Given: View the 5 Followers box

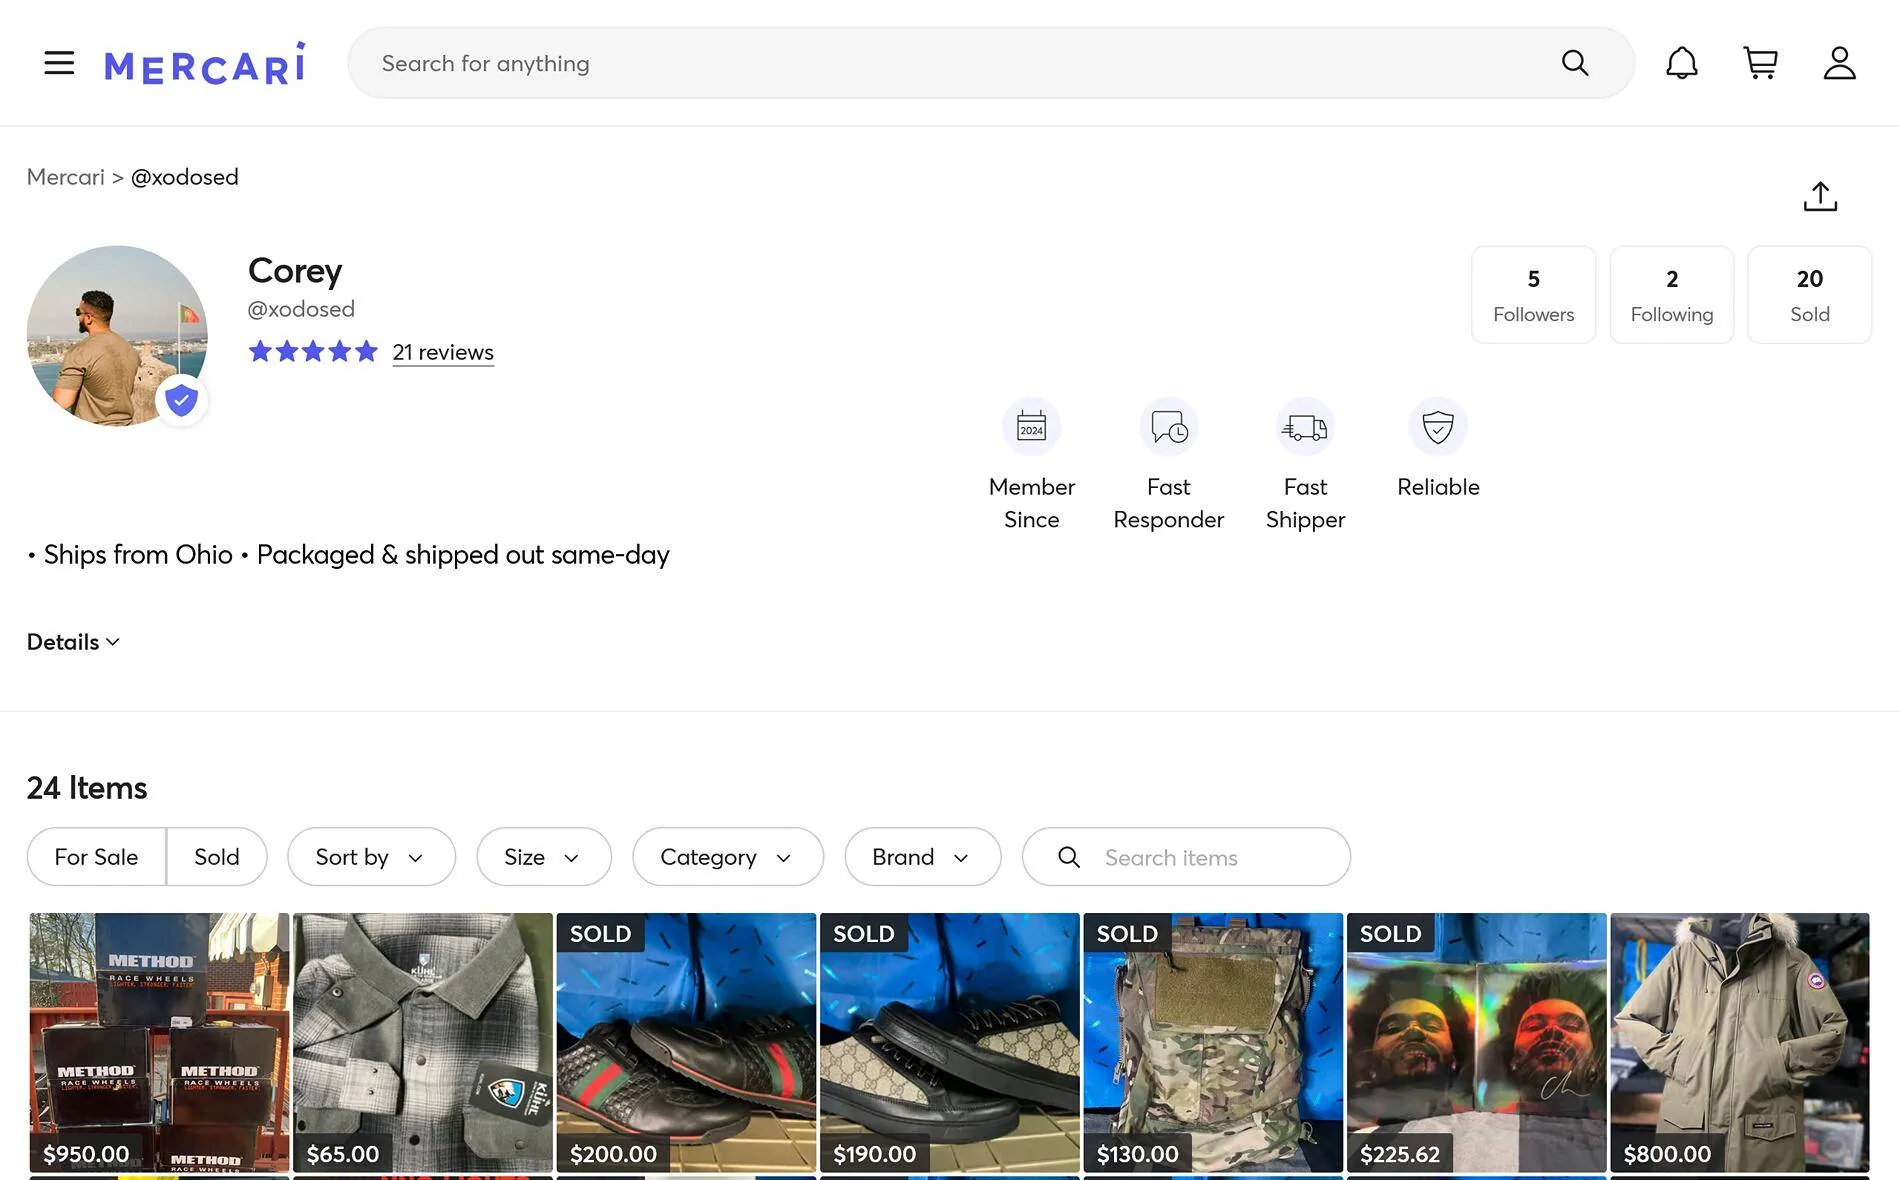Looking at the screenshot, I should pos(1533,295).
